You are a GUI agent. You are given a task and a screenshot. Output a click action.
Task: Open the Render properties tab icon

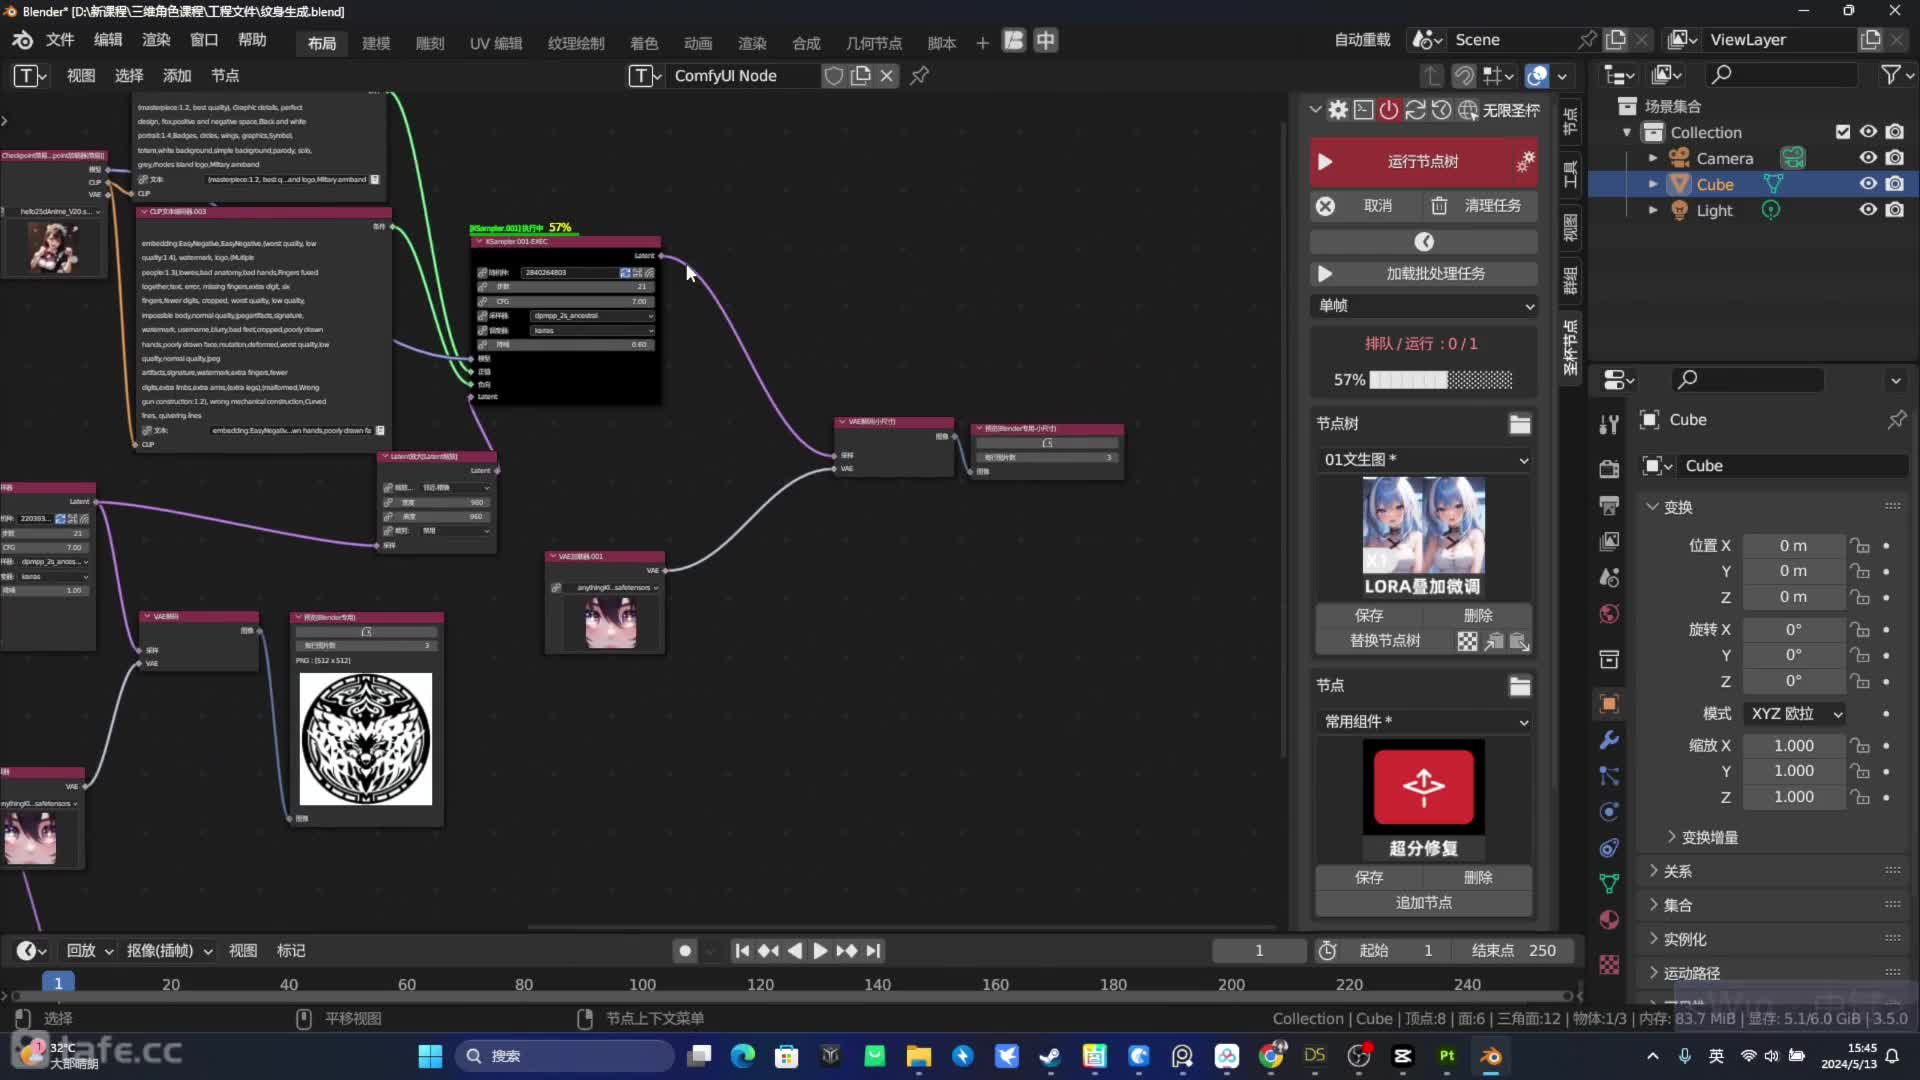[x=1609, y=469]
